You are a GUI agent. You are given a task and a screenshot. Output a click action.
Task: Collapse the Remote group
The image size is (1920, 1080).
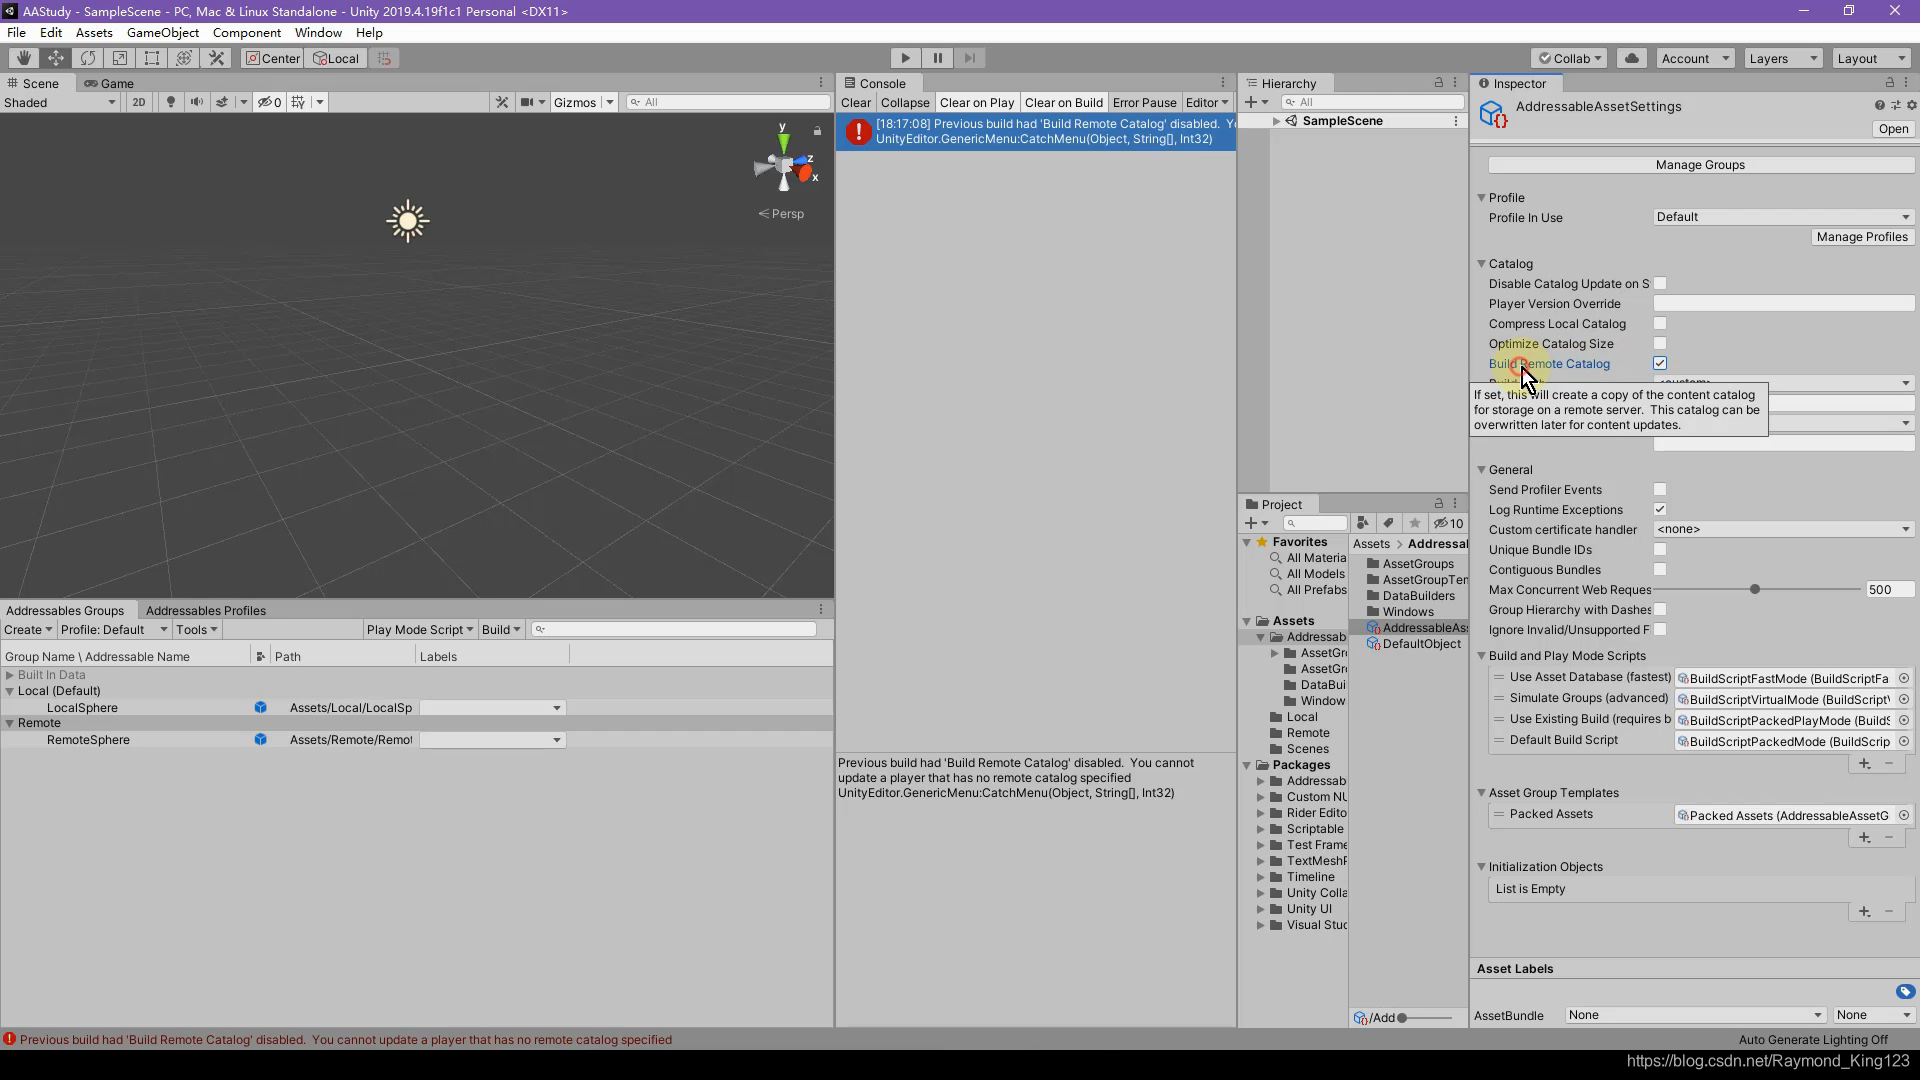tap(10, 723)
